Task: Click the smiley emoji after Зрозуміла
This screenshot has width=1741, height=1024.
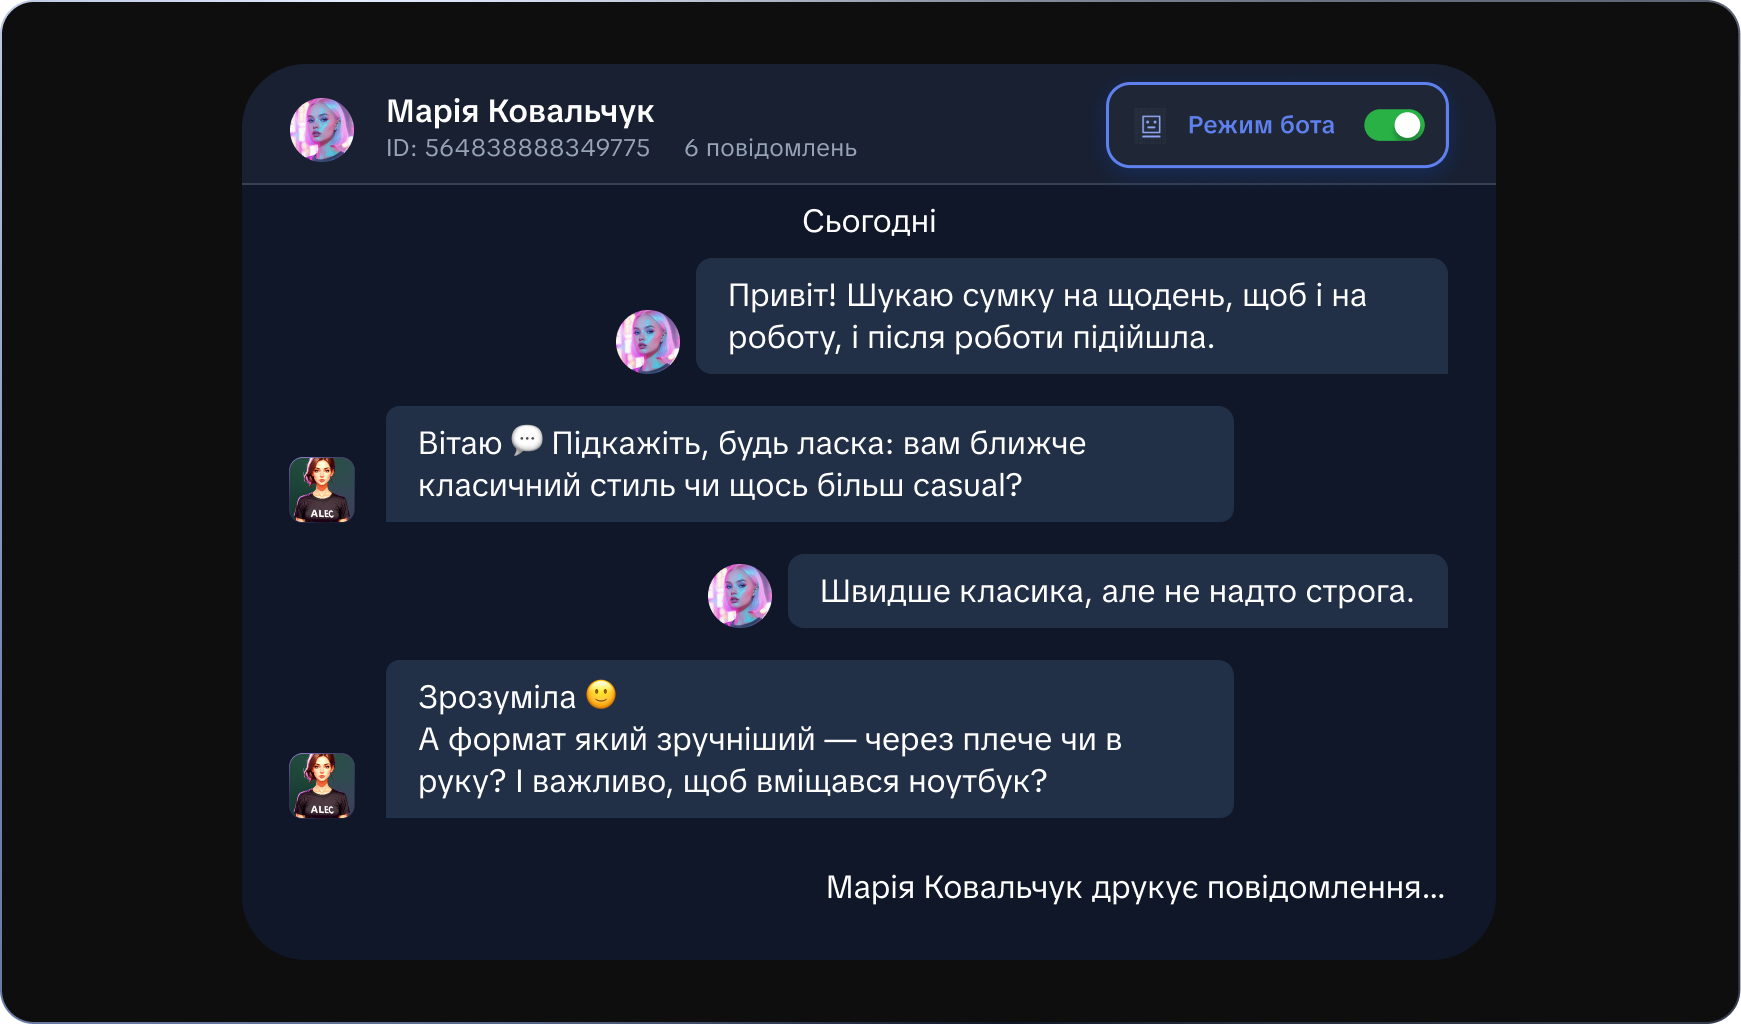Action: (601, 694)
